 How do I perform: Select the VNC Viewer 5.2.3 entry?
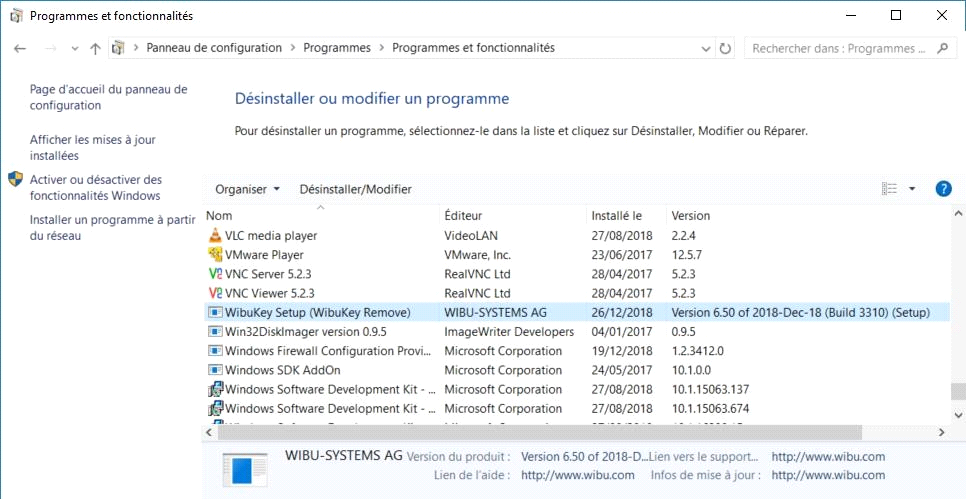(x=577, y=293)
